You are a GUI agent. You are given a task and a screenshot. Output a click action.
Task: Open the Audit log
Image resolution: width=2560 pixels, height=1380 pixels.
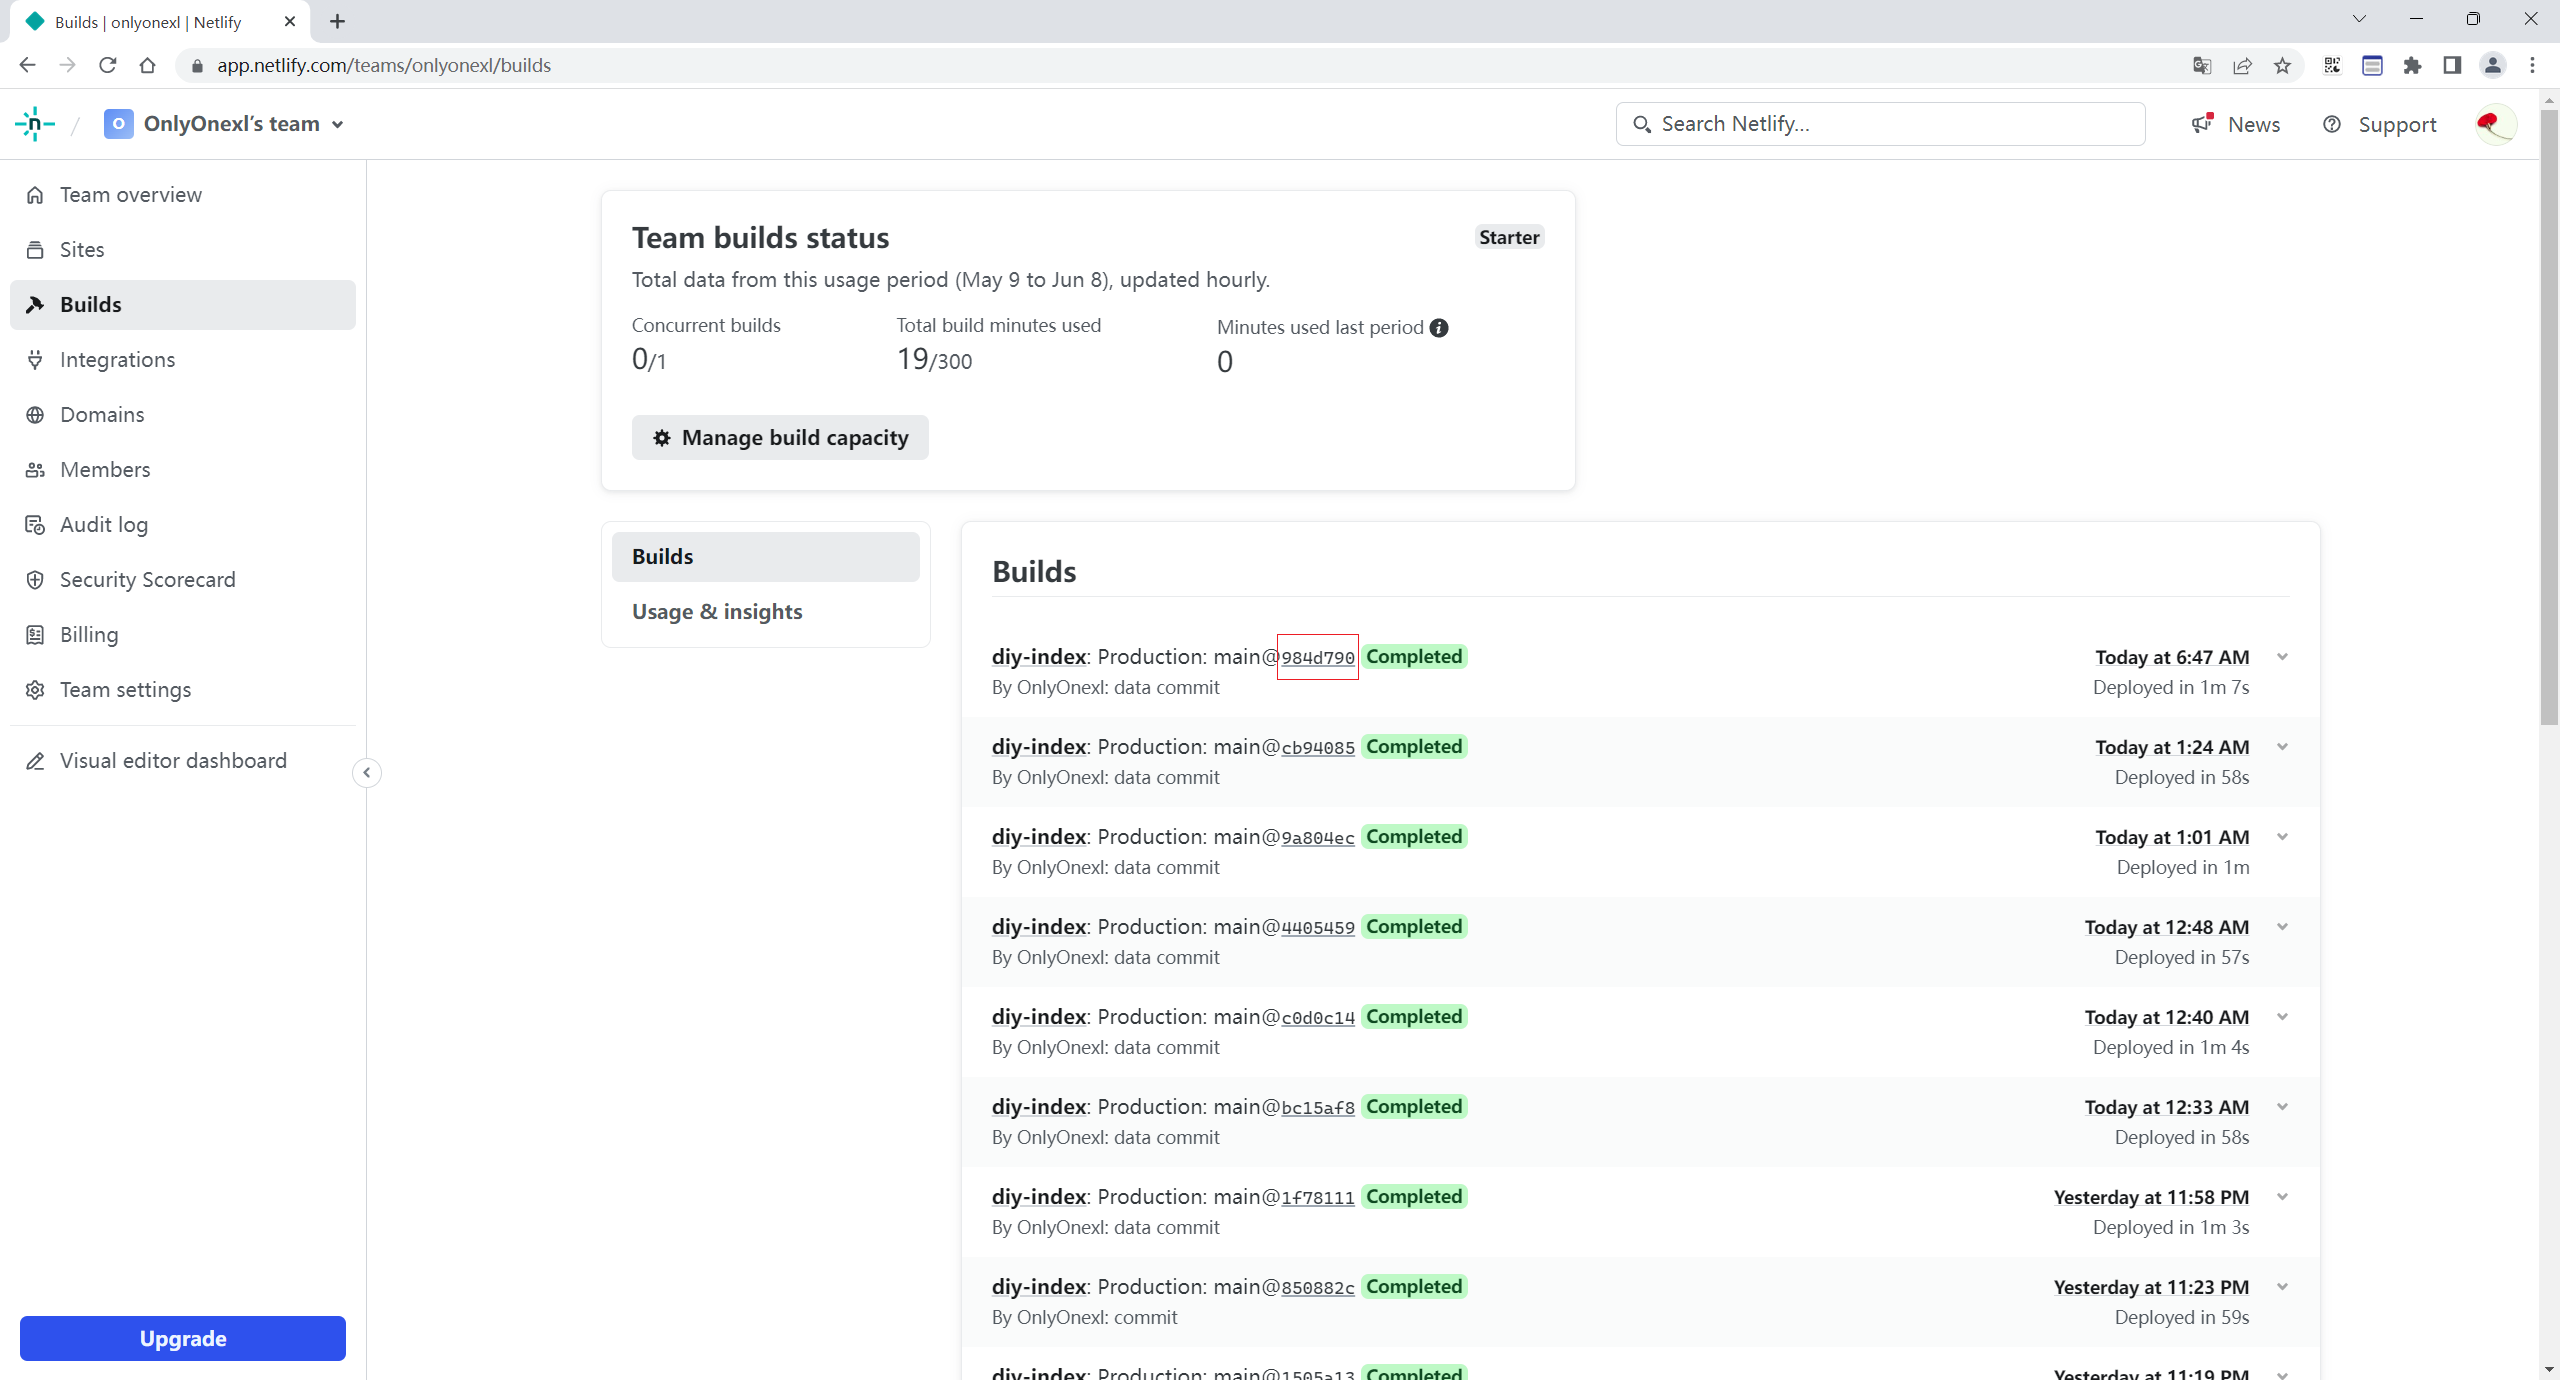tap(183, 525)
